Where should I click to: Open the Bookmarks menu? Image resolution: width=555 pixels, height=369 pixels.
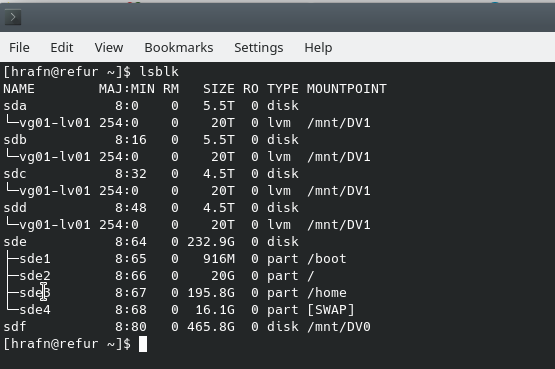click(x=179, y=47)
